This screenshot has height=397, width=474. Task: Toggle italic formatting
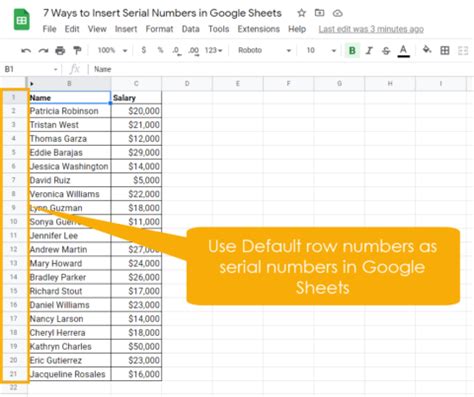tap(369, 51)
